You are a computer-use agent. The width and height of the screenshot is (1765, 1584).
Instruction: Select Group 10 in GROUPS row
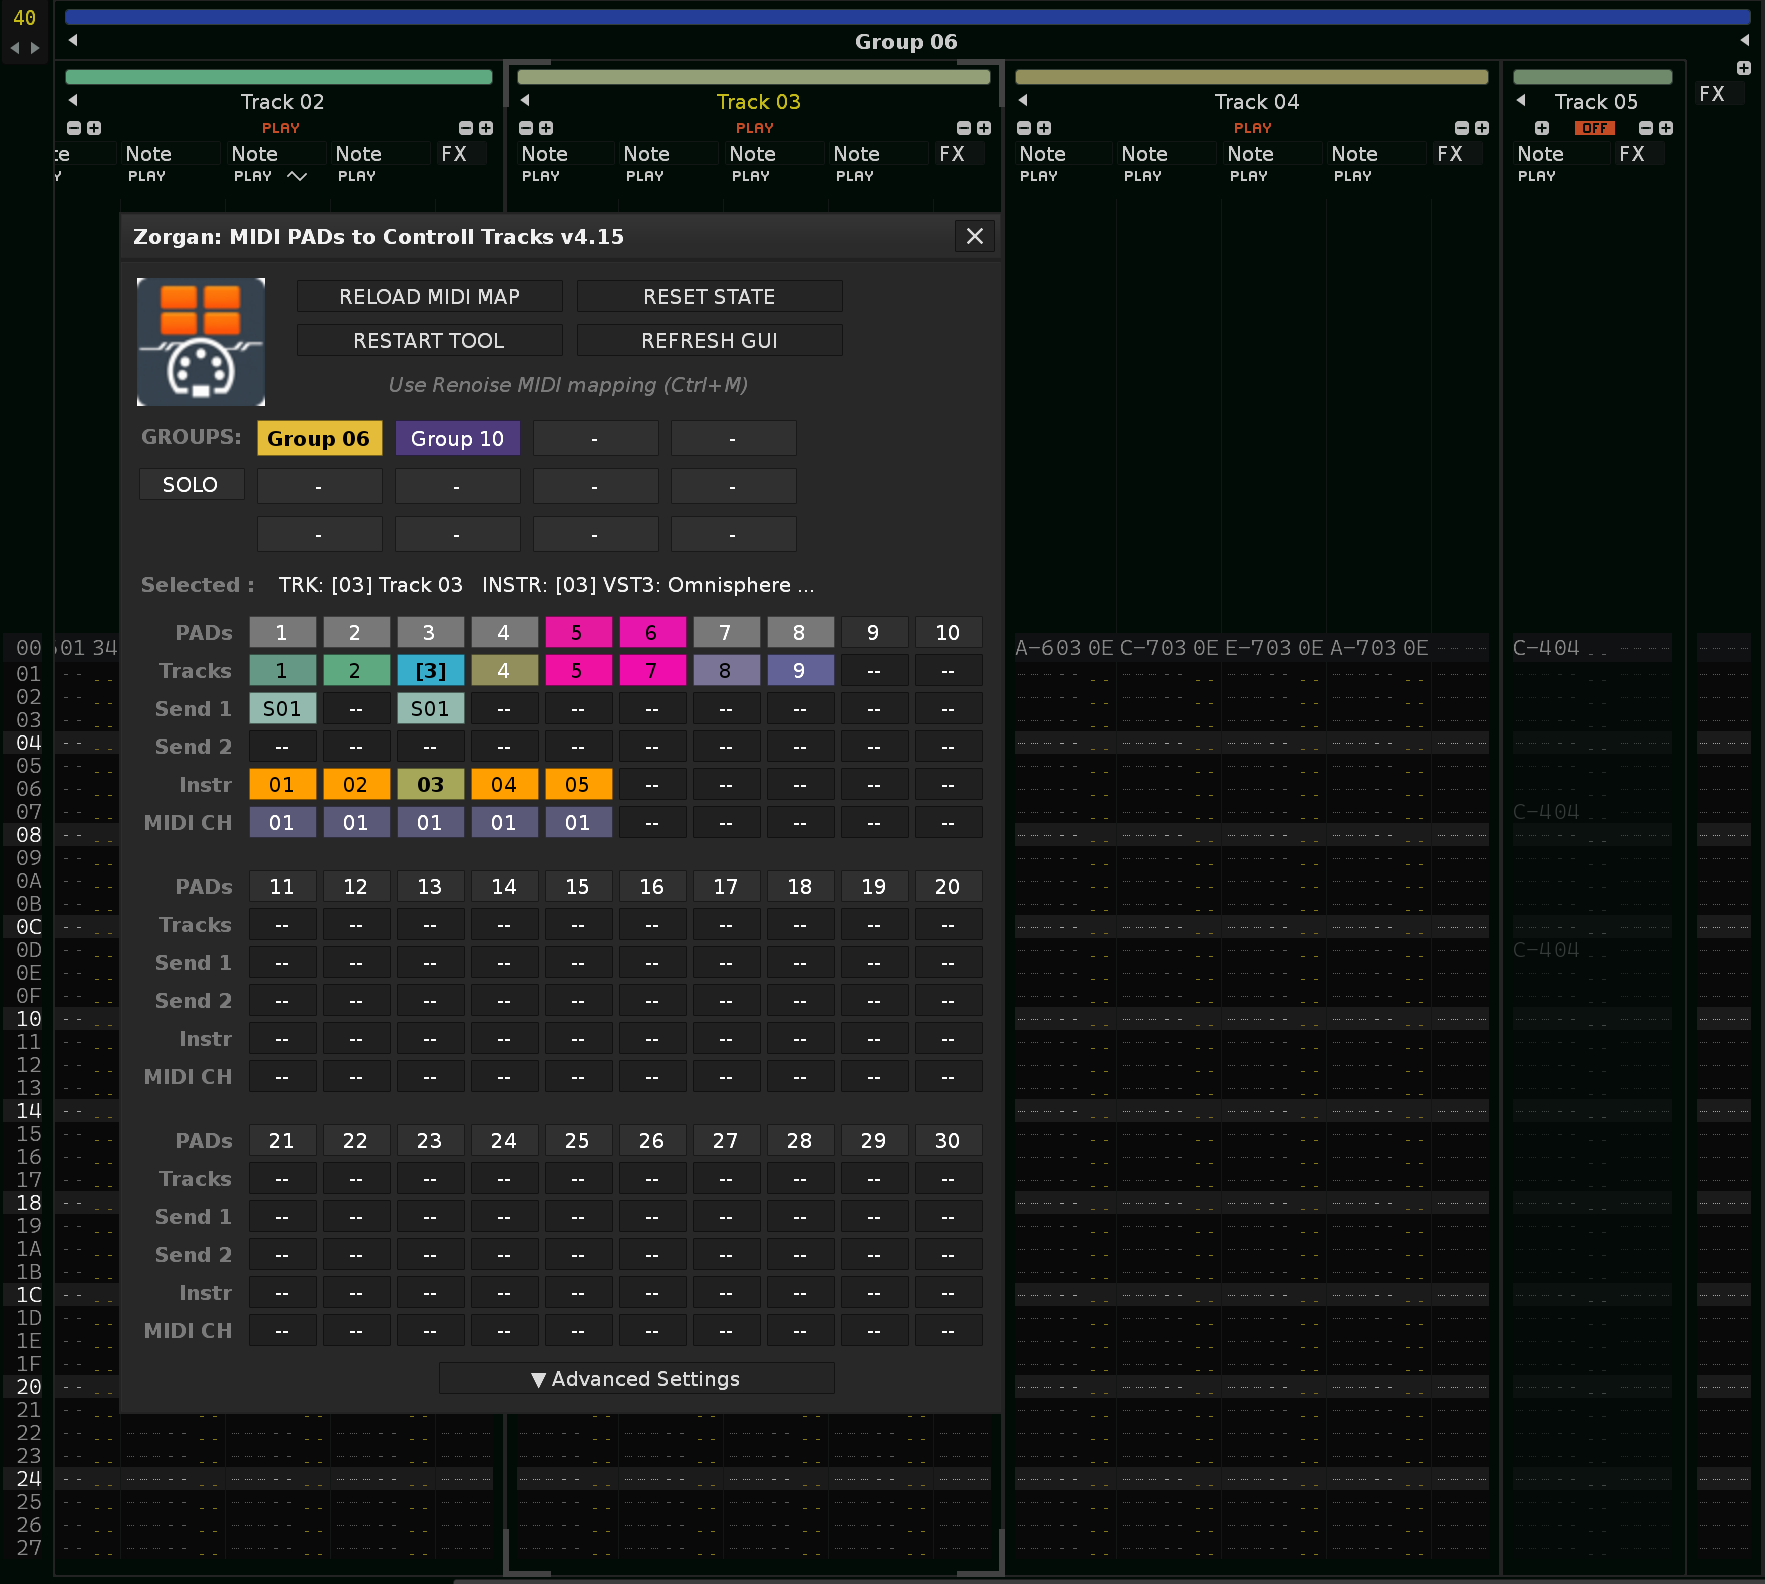coord(457,438)
